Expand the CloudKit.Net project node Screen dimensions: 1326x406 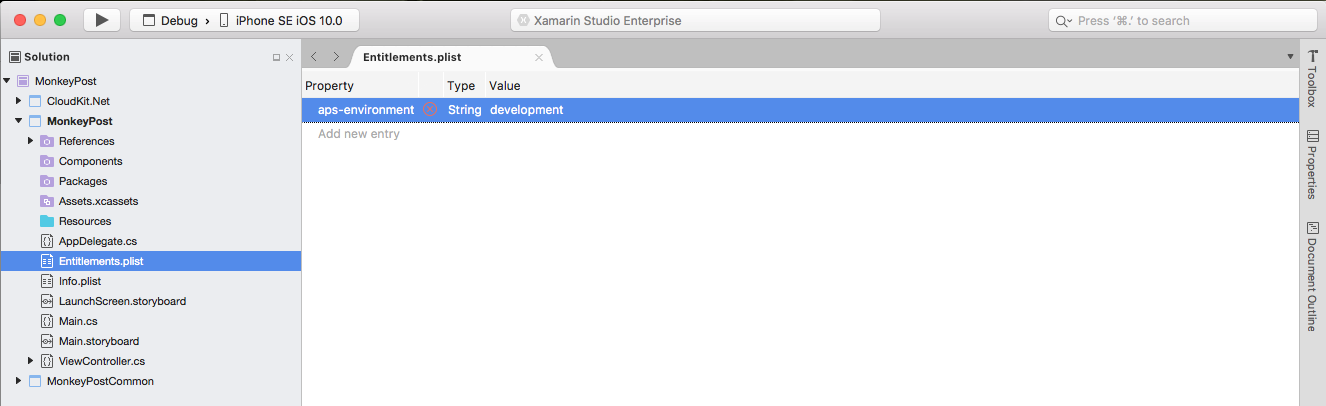tap(19, 101)
